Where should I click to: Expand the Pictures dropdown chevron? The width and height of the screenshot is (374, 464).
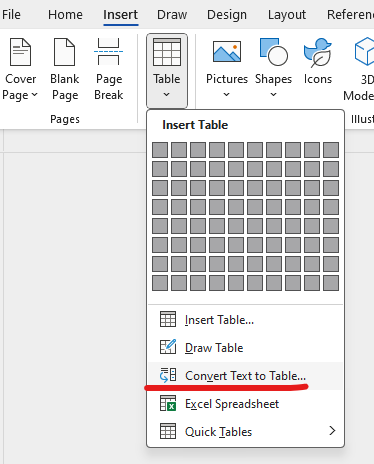pyautogui.click(x=227, y=95)
